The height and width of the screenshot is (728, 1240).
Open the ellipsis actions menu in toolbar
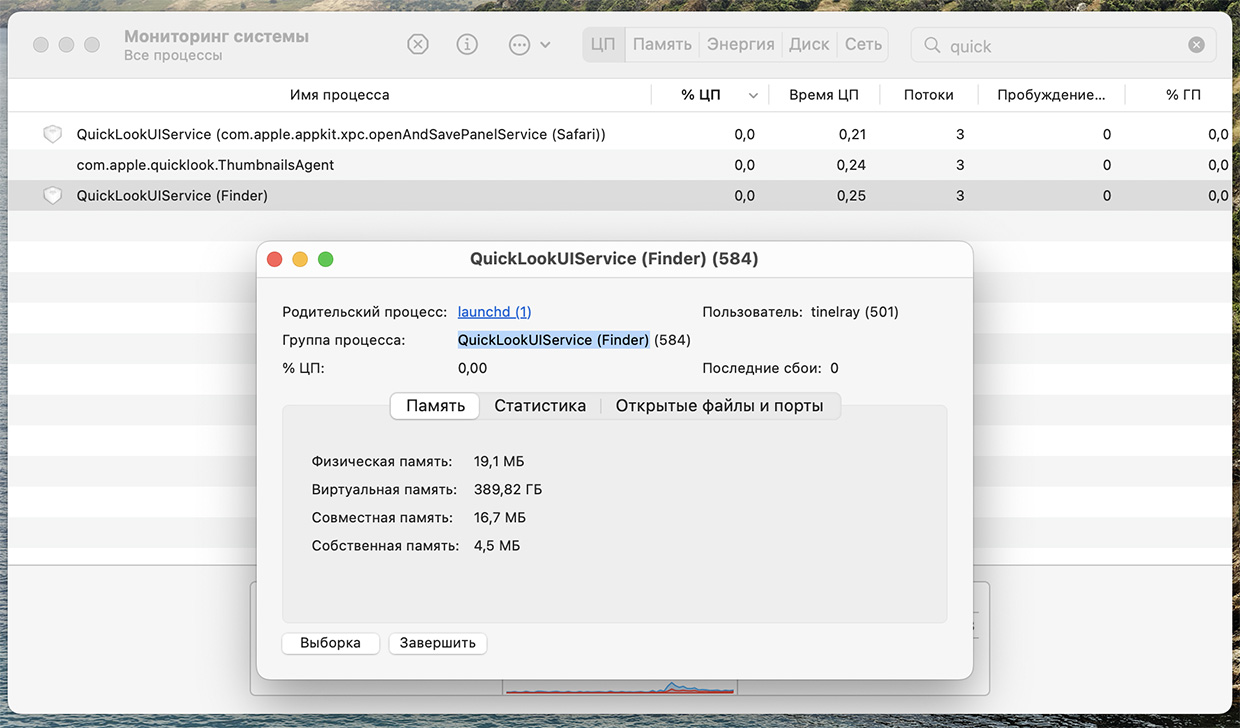529,45
